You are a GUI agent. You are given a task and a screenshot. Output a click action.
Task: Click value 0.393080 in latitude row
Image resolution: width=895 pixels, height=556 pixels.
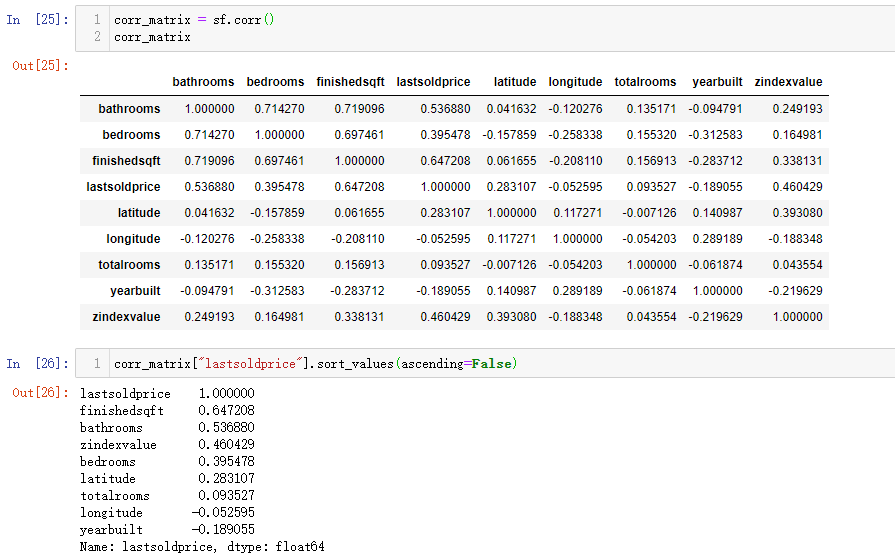pos(797,213)
